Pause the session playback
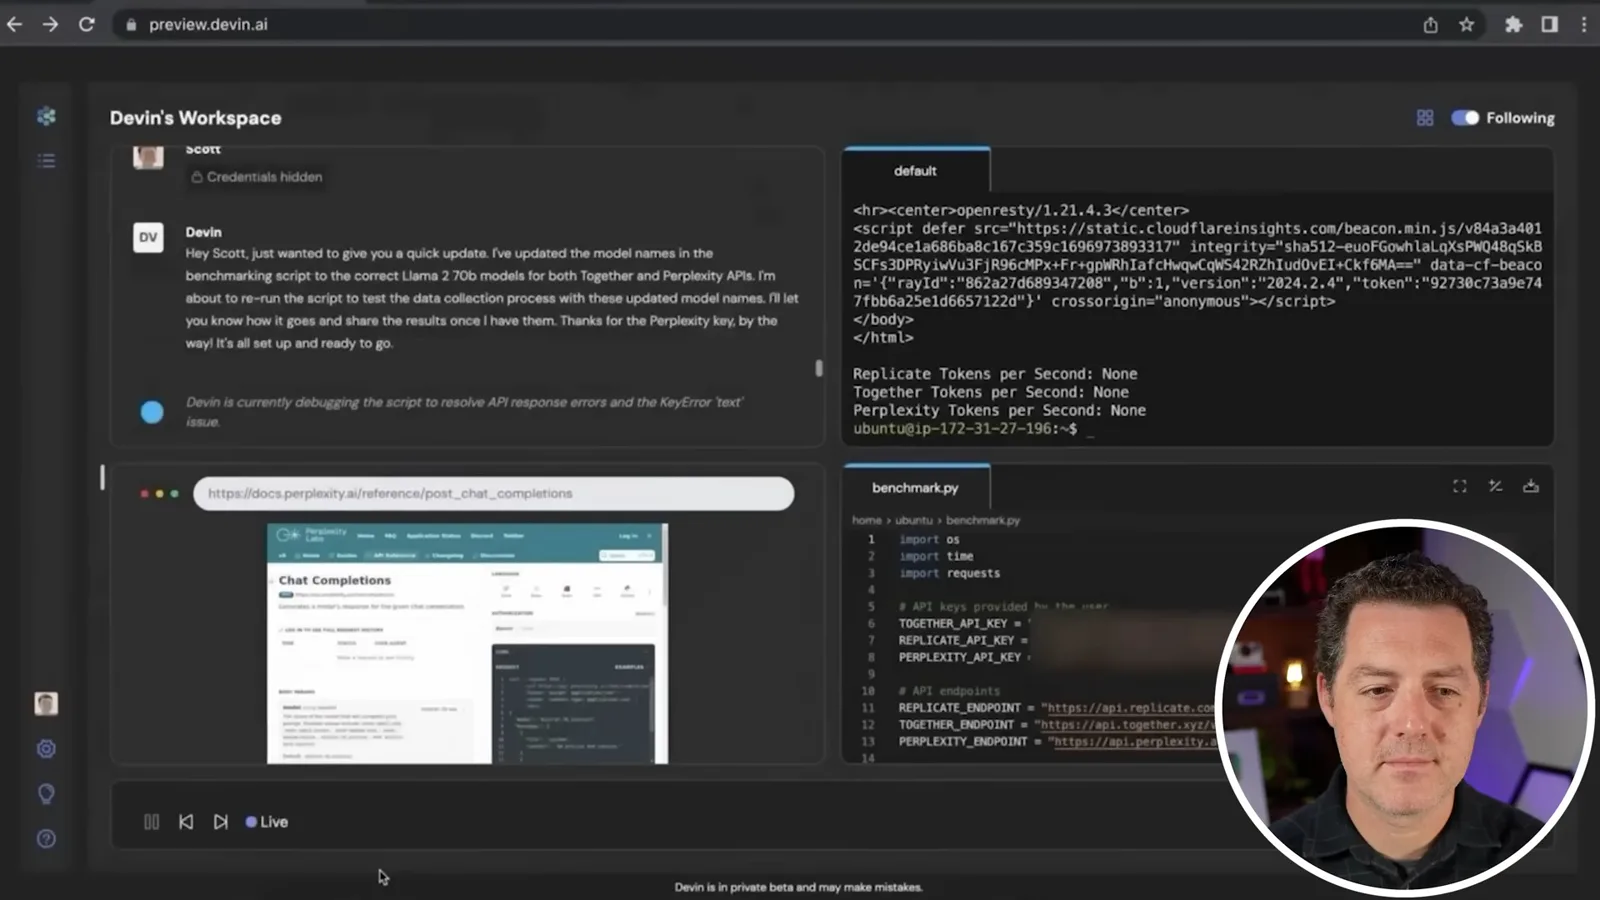1600x900 pixels. click(x=151, y=822)
